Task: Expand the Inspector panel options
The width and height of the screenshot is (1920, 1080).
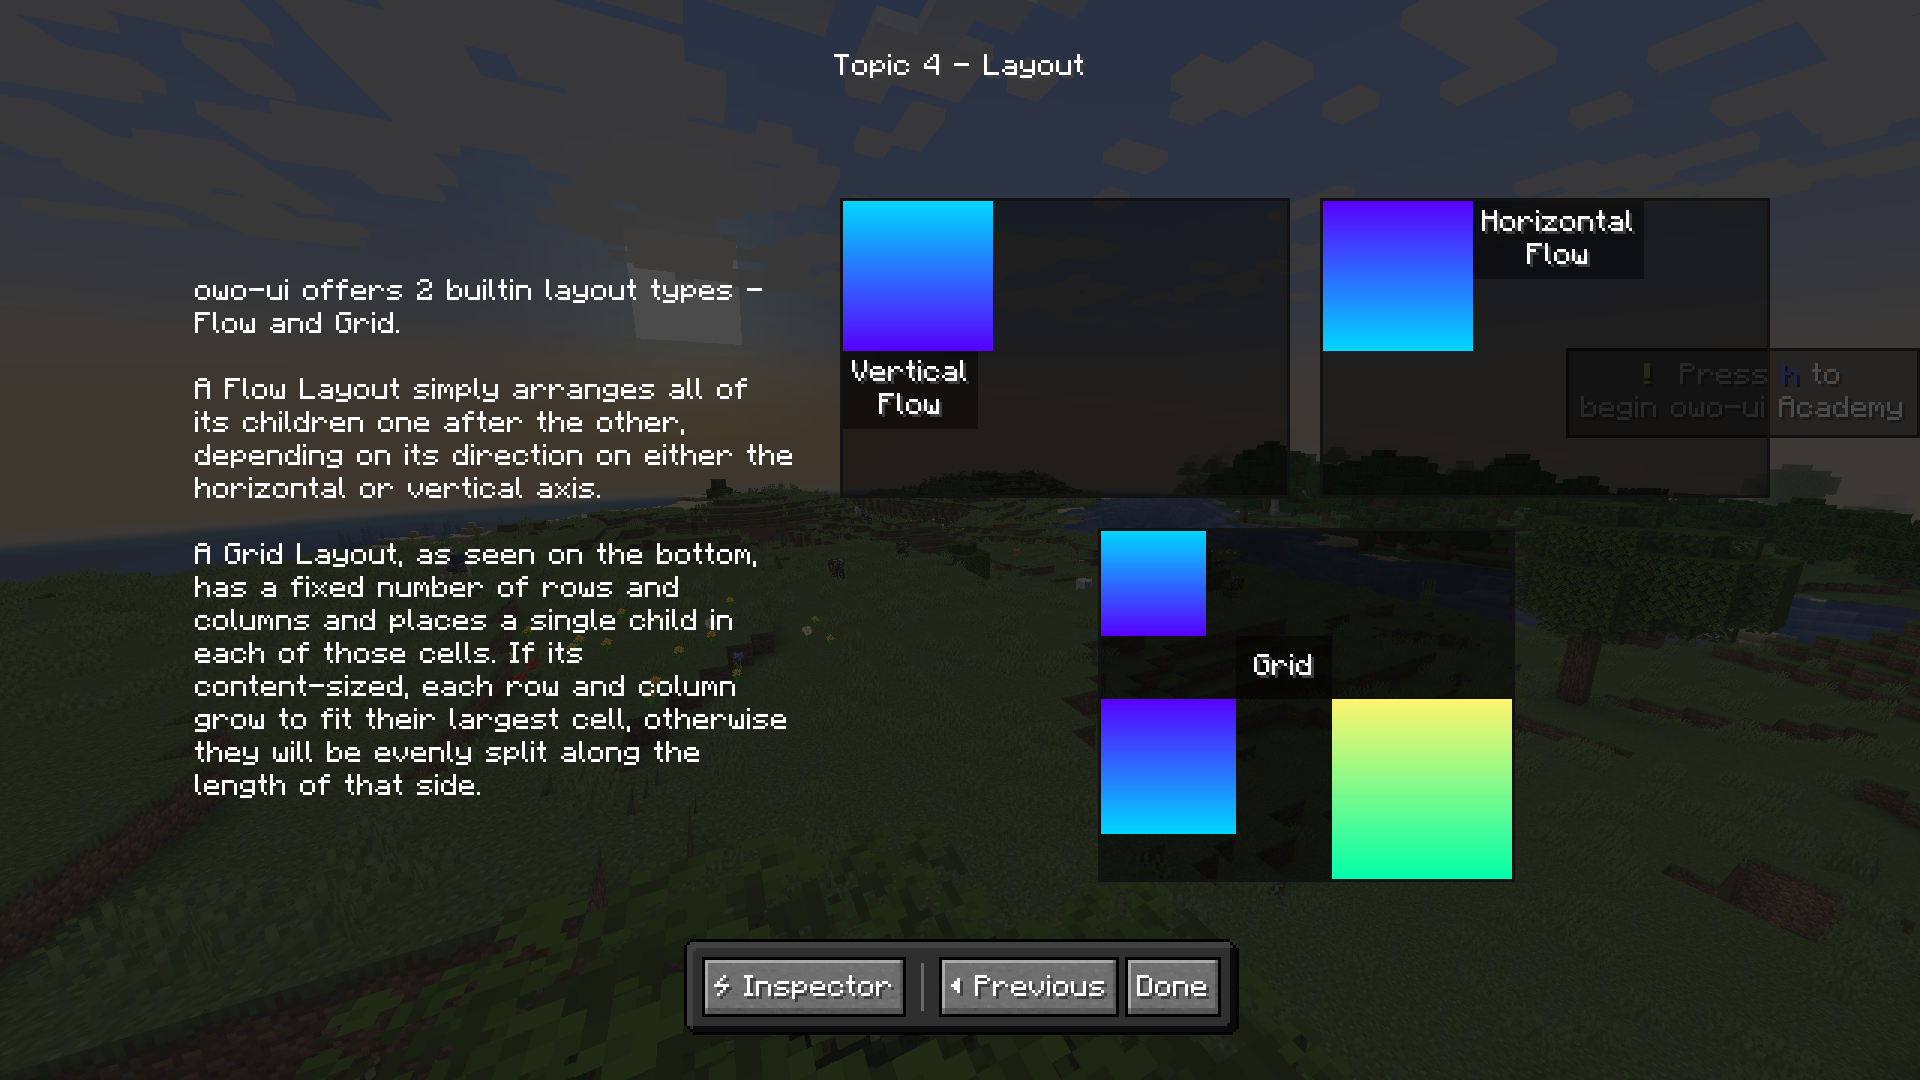Action: (803, 985)
